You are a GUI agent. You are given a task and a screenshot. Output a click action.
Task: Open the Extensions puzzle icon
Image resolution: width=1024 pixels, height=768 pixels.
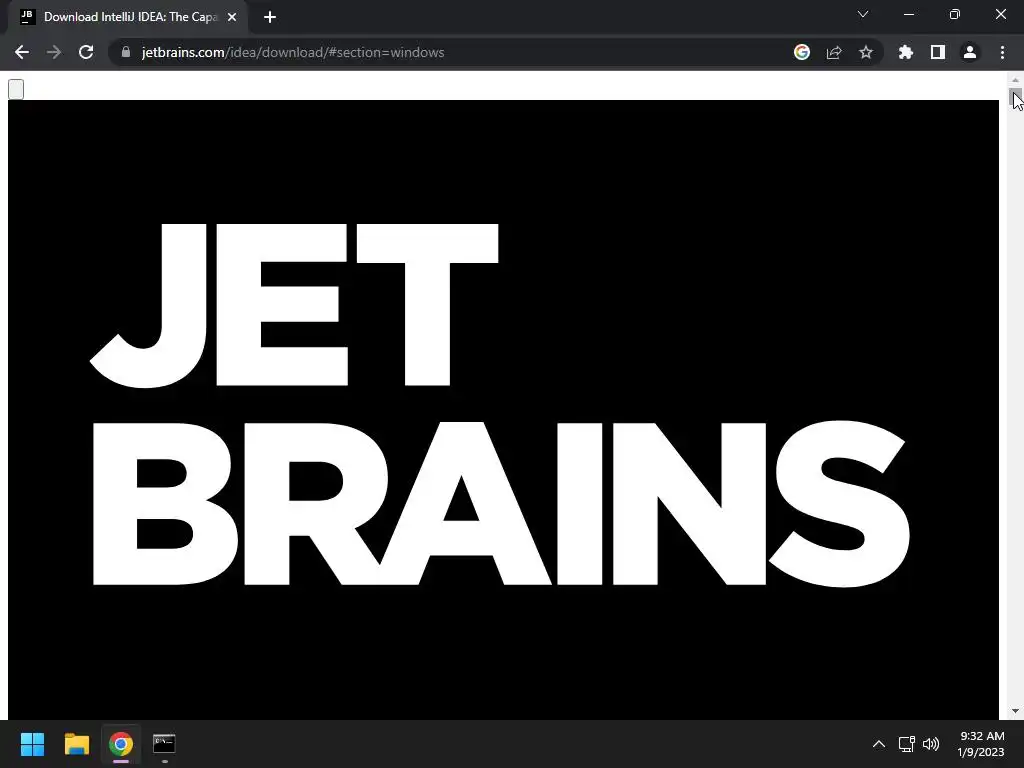[906, 52]
